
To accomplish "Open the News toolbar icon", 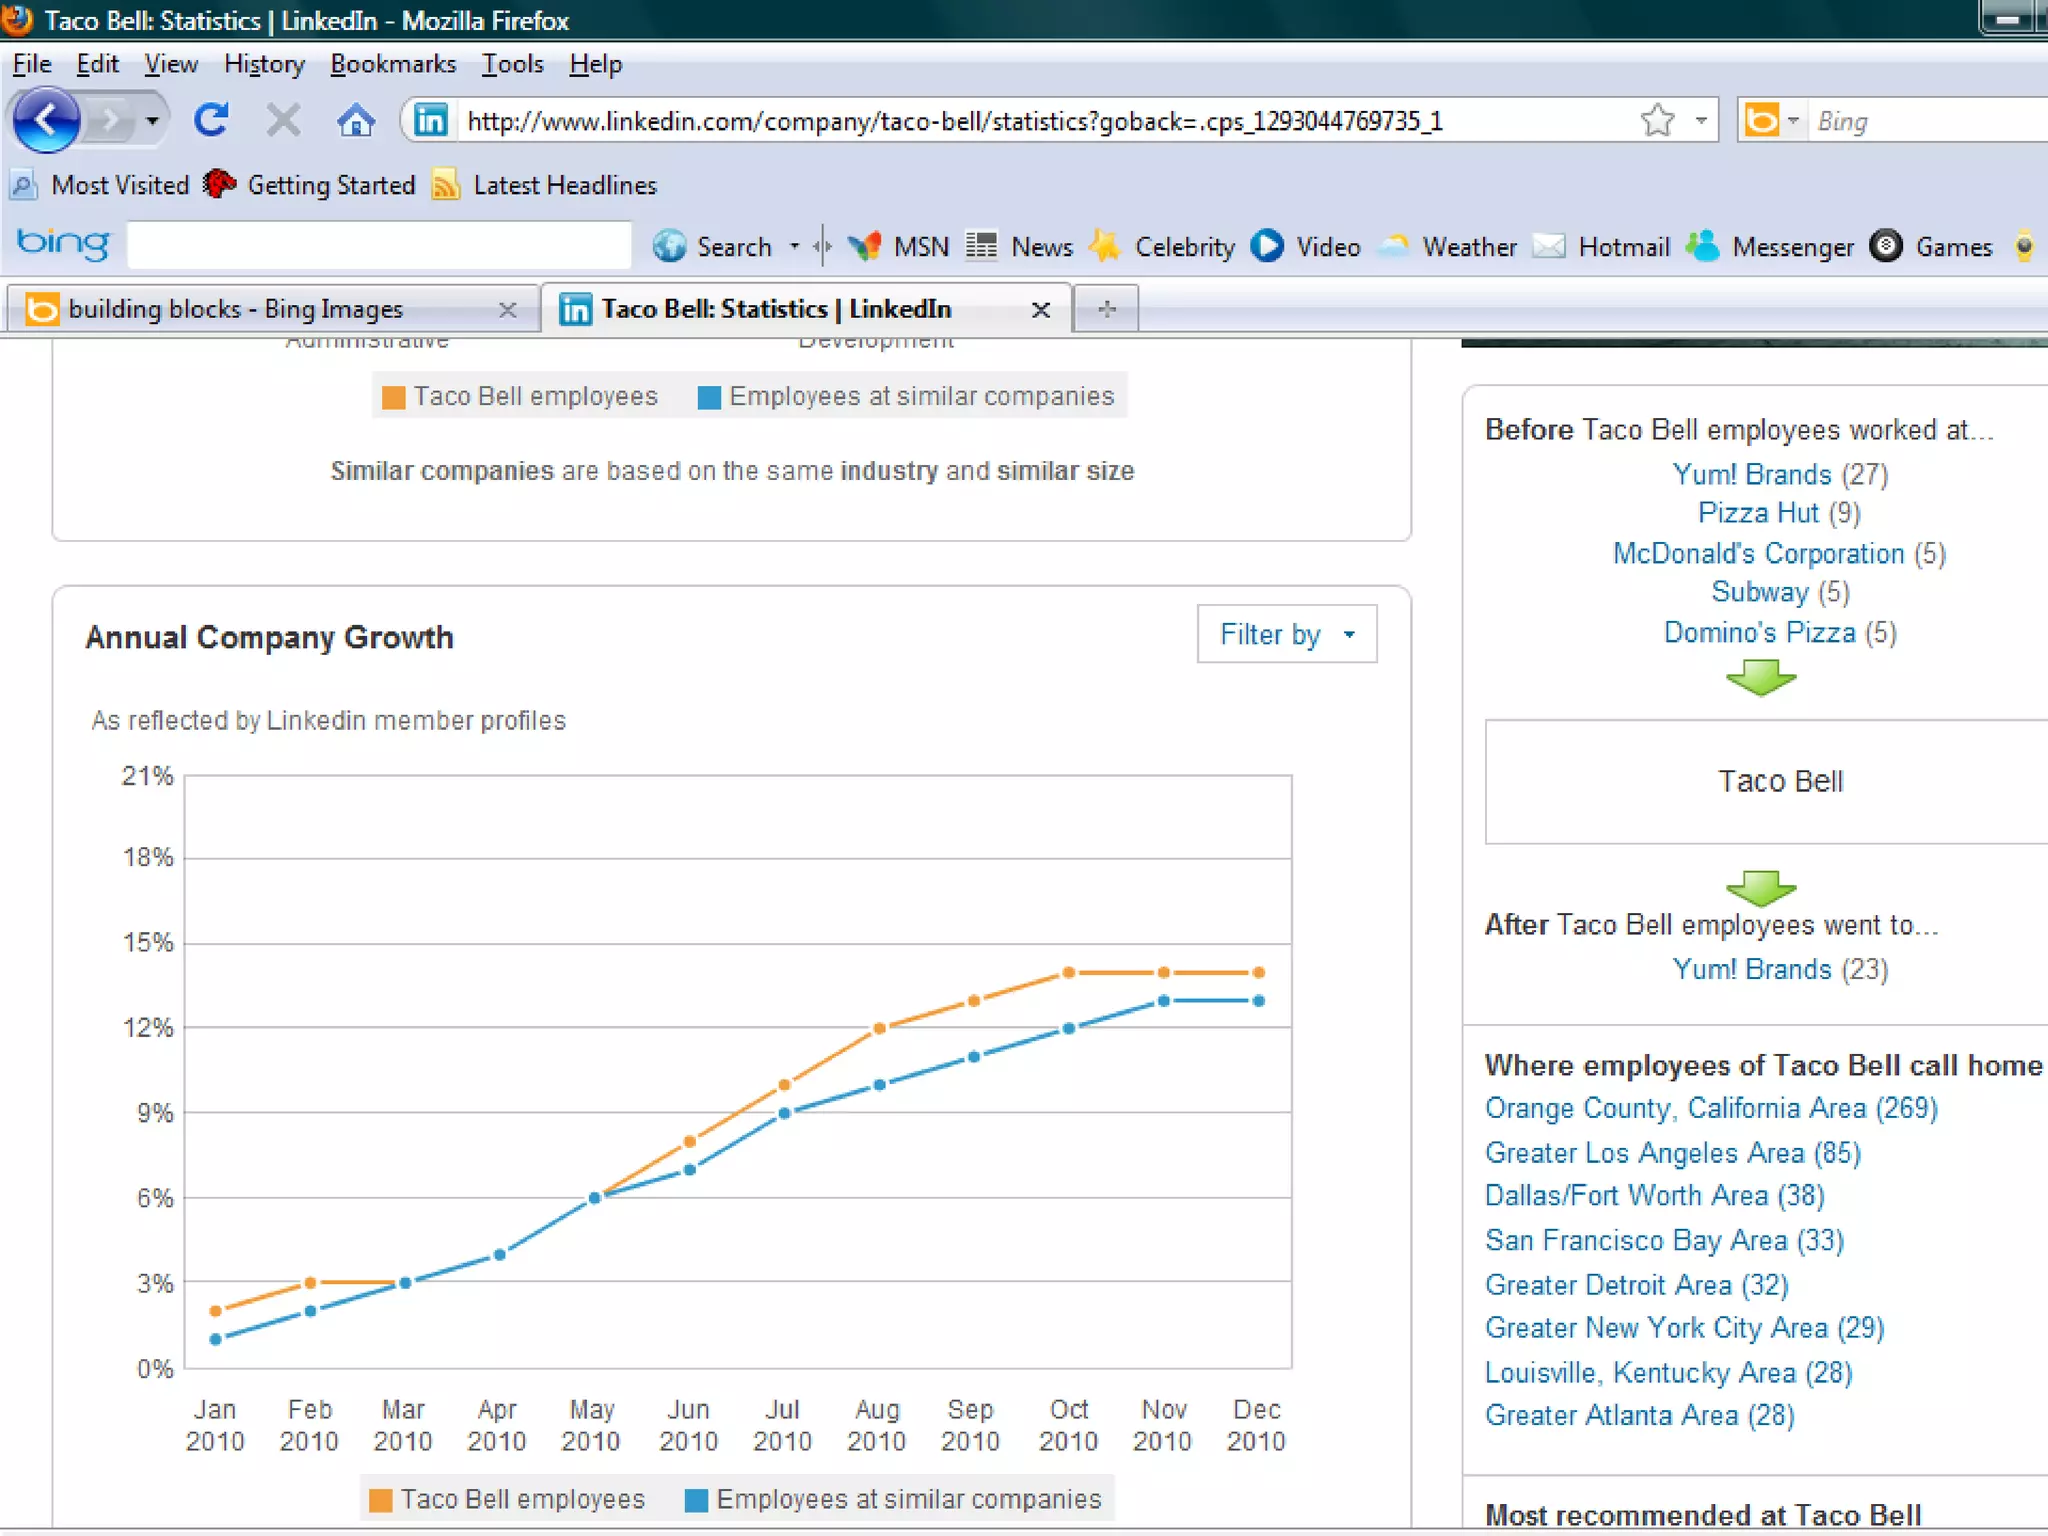I will coord(981,246).
